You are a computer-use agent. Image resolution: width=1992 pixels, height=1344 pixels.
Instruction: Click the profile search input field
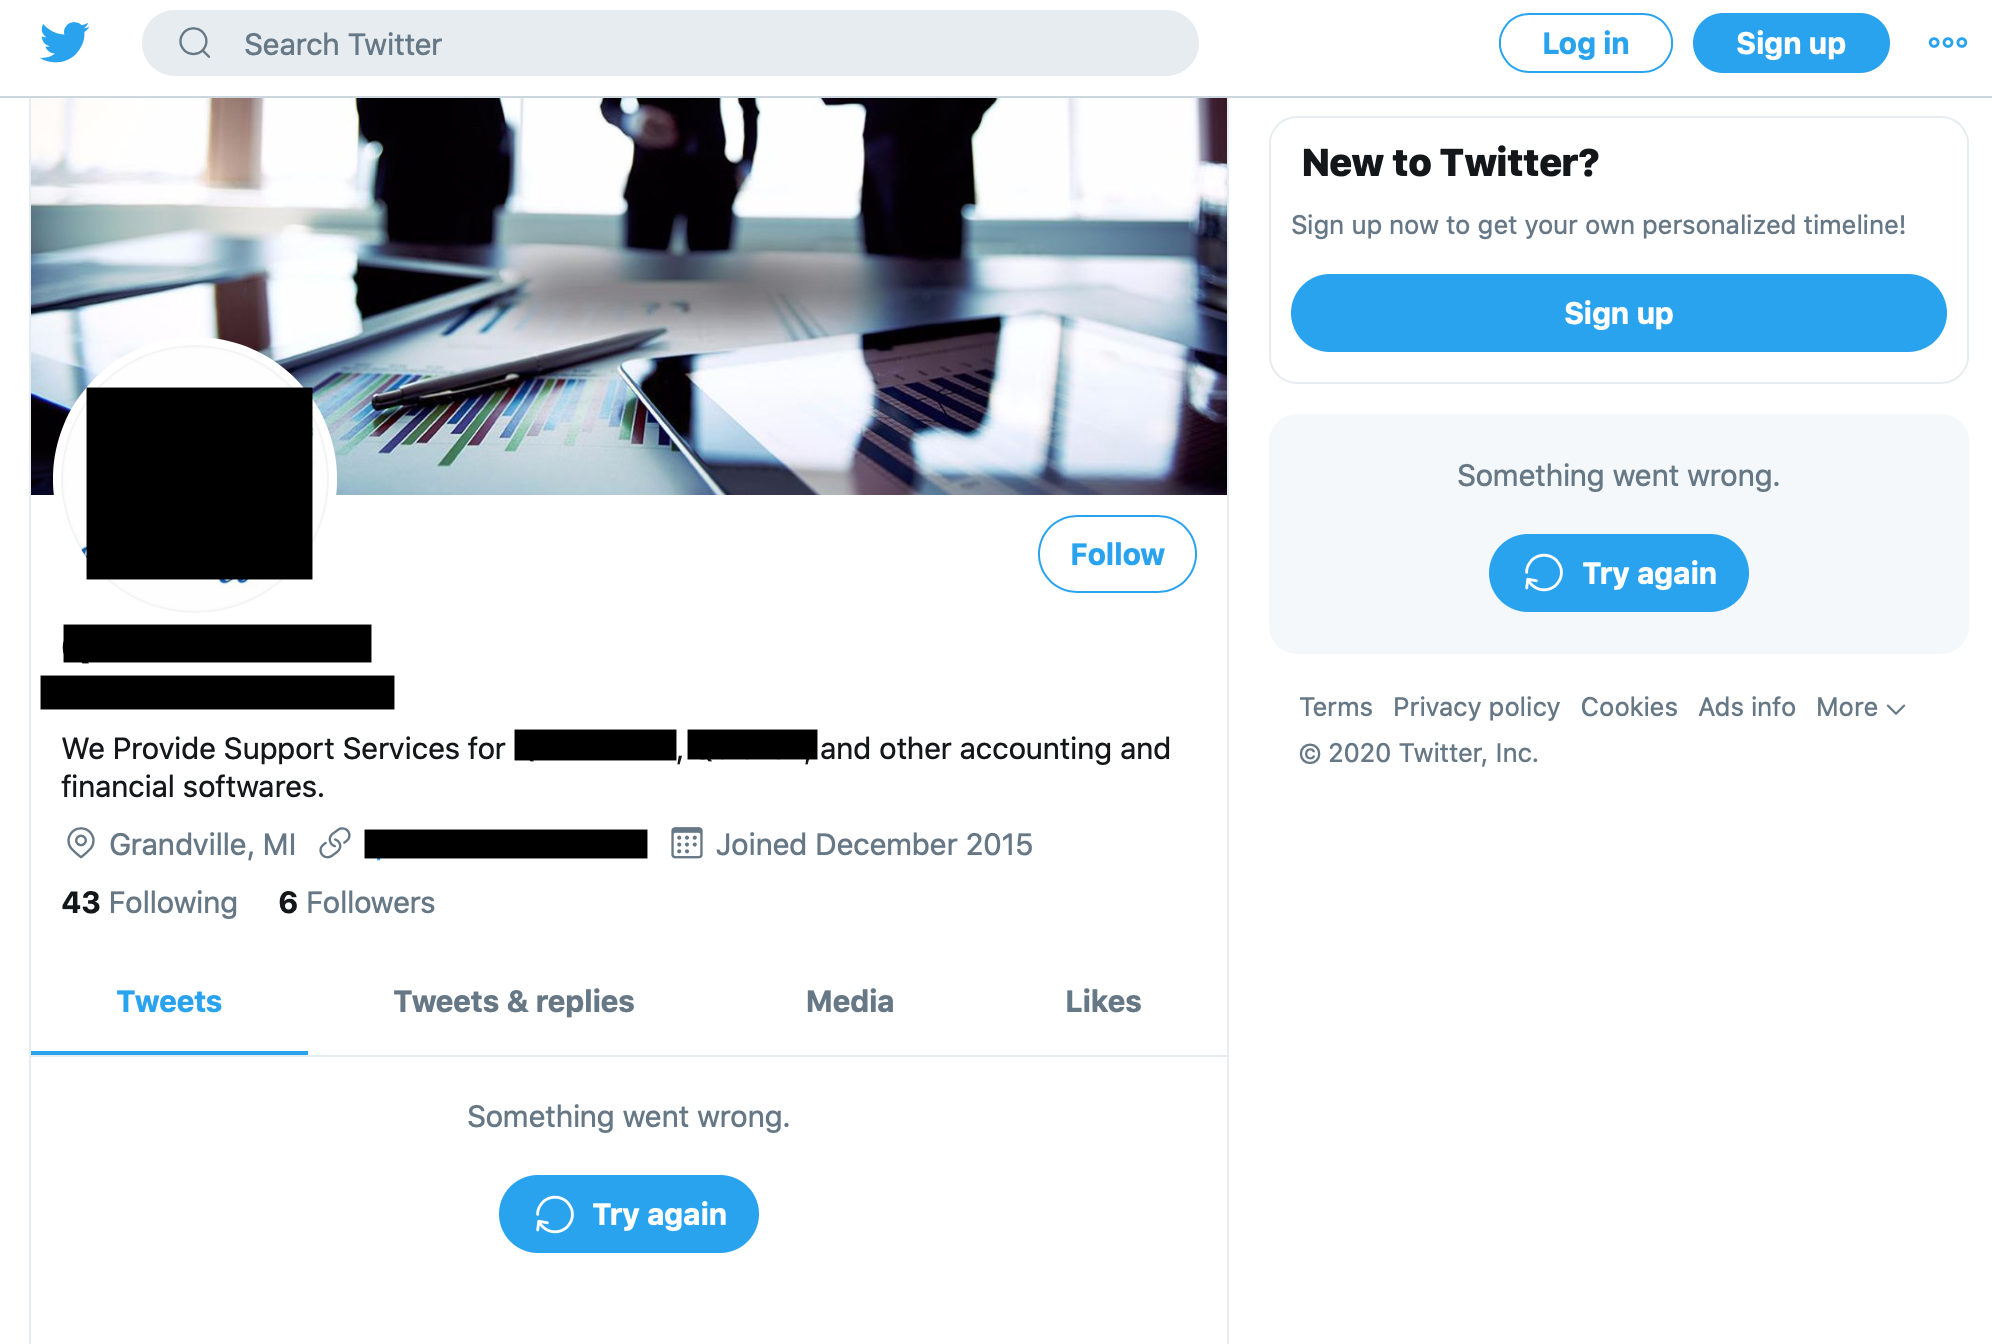pyautogui.click(x=668, y=44)
